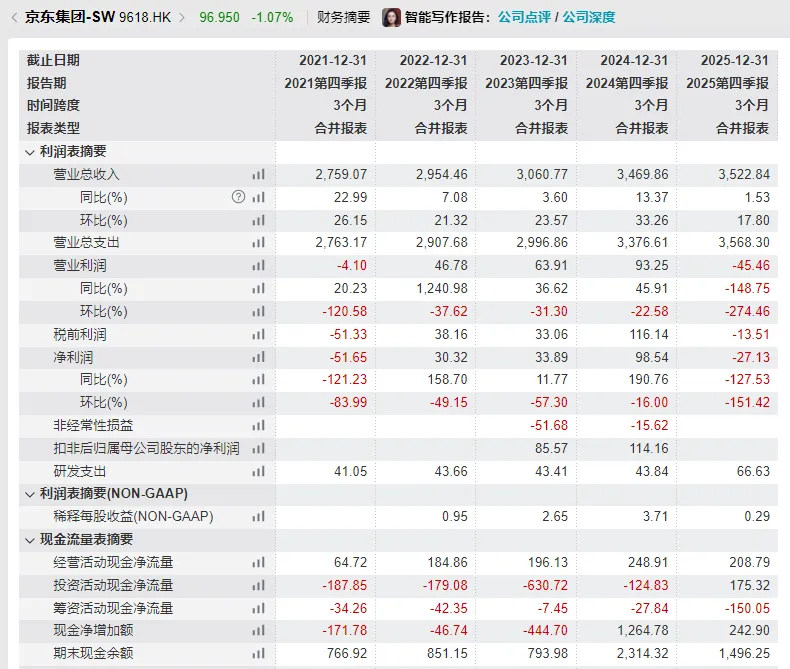Open chart icon for 净利润 环比(%) row

point(258,402)
